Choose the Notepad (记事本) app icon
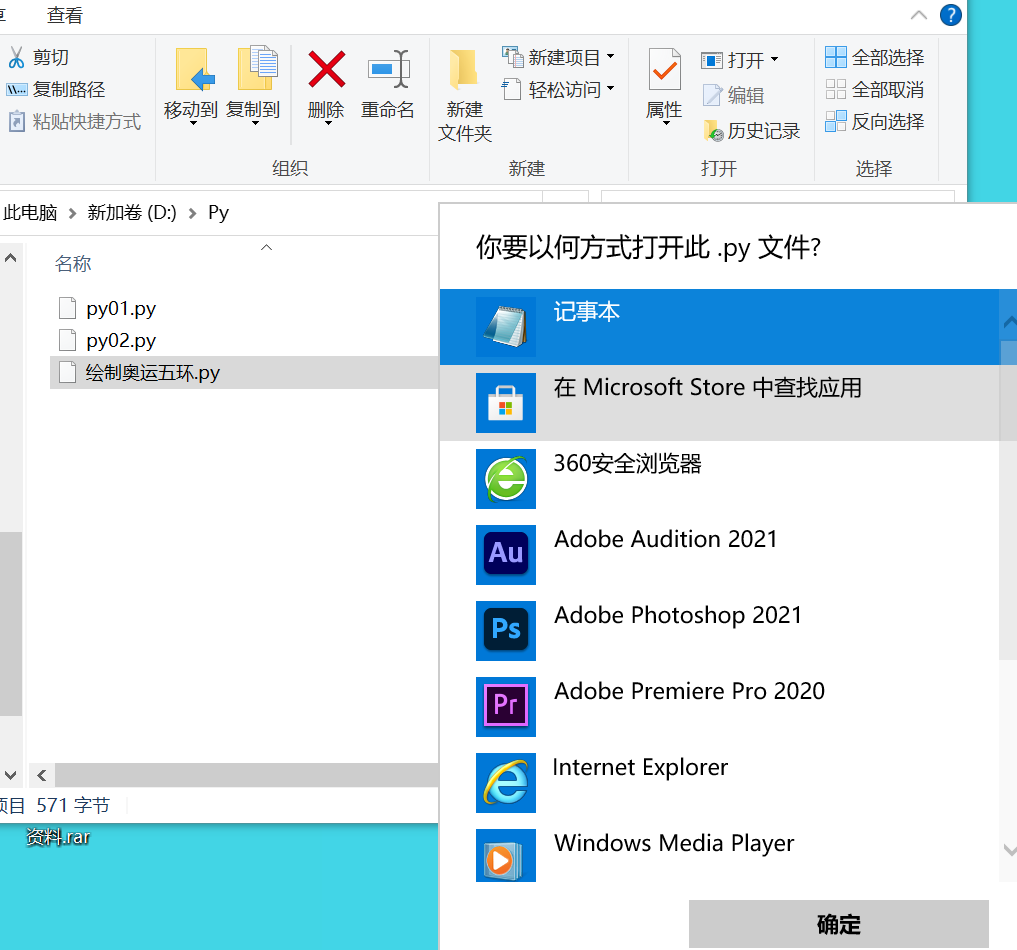The width and height of the screenshot is (1017, 950). coord(506,327)
